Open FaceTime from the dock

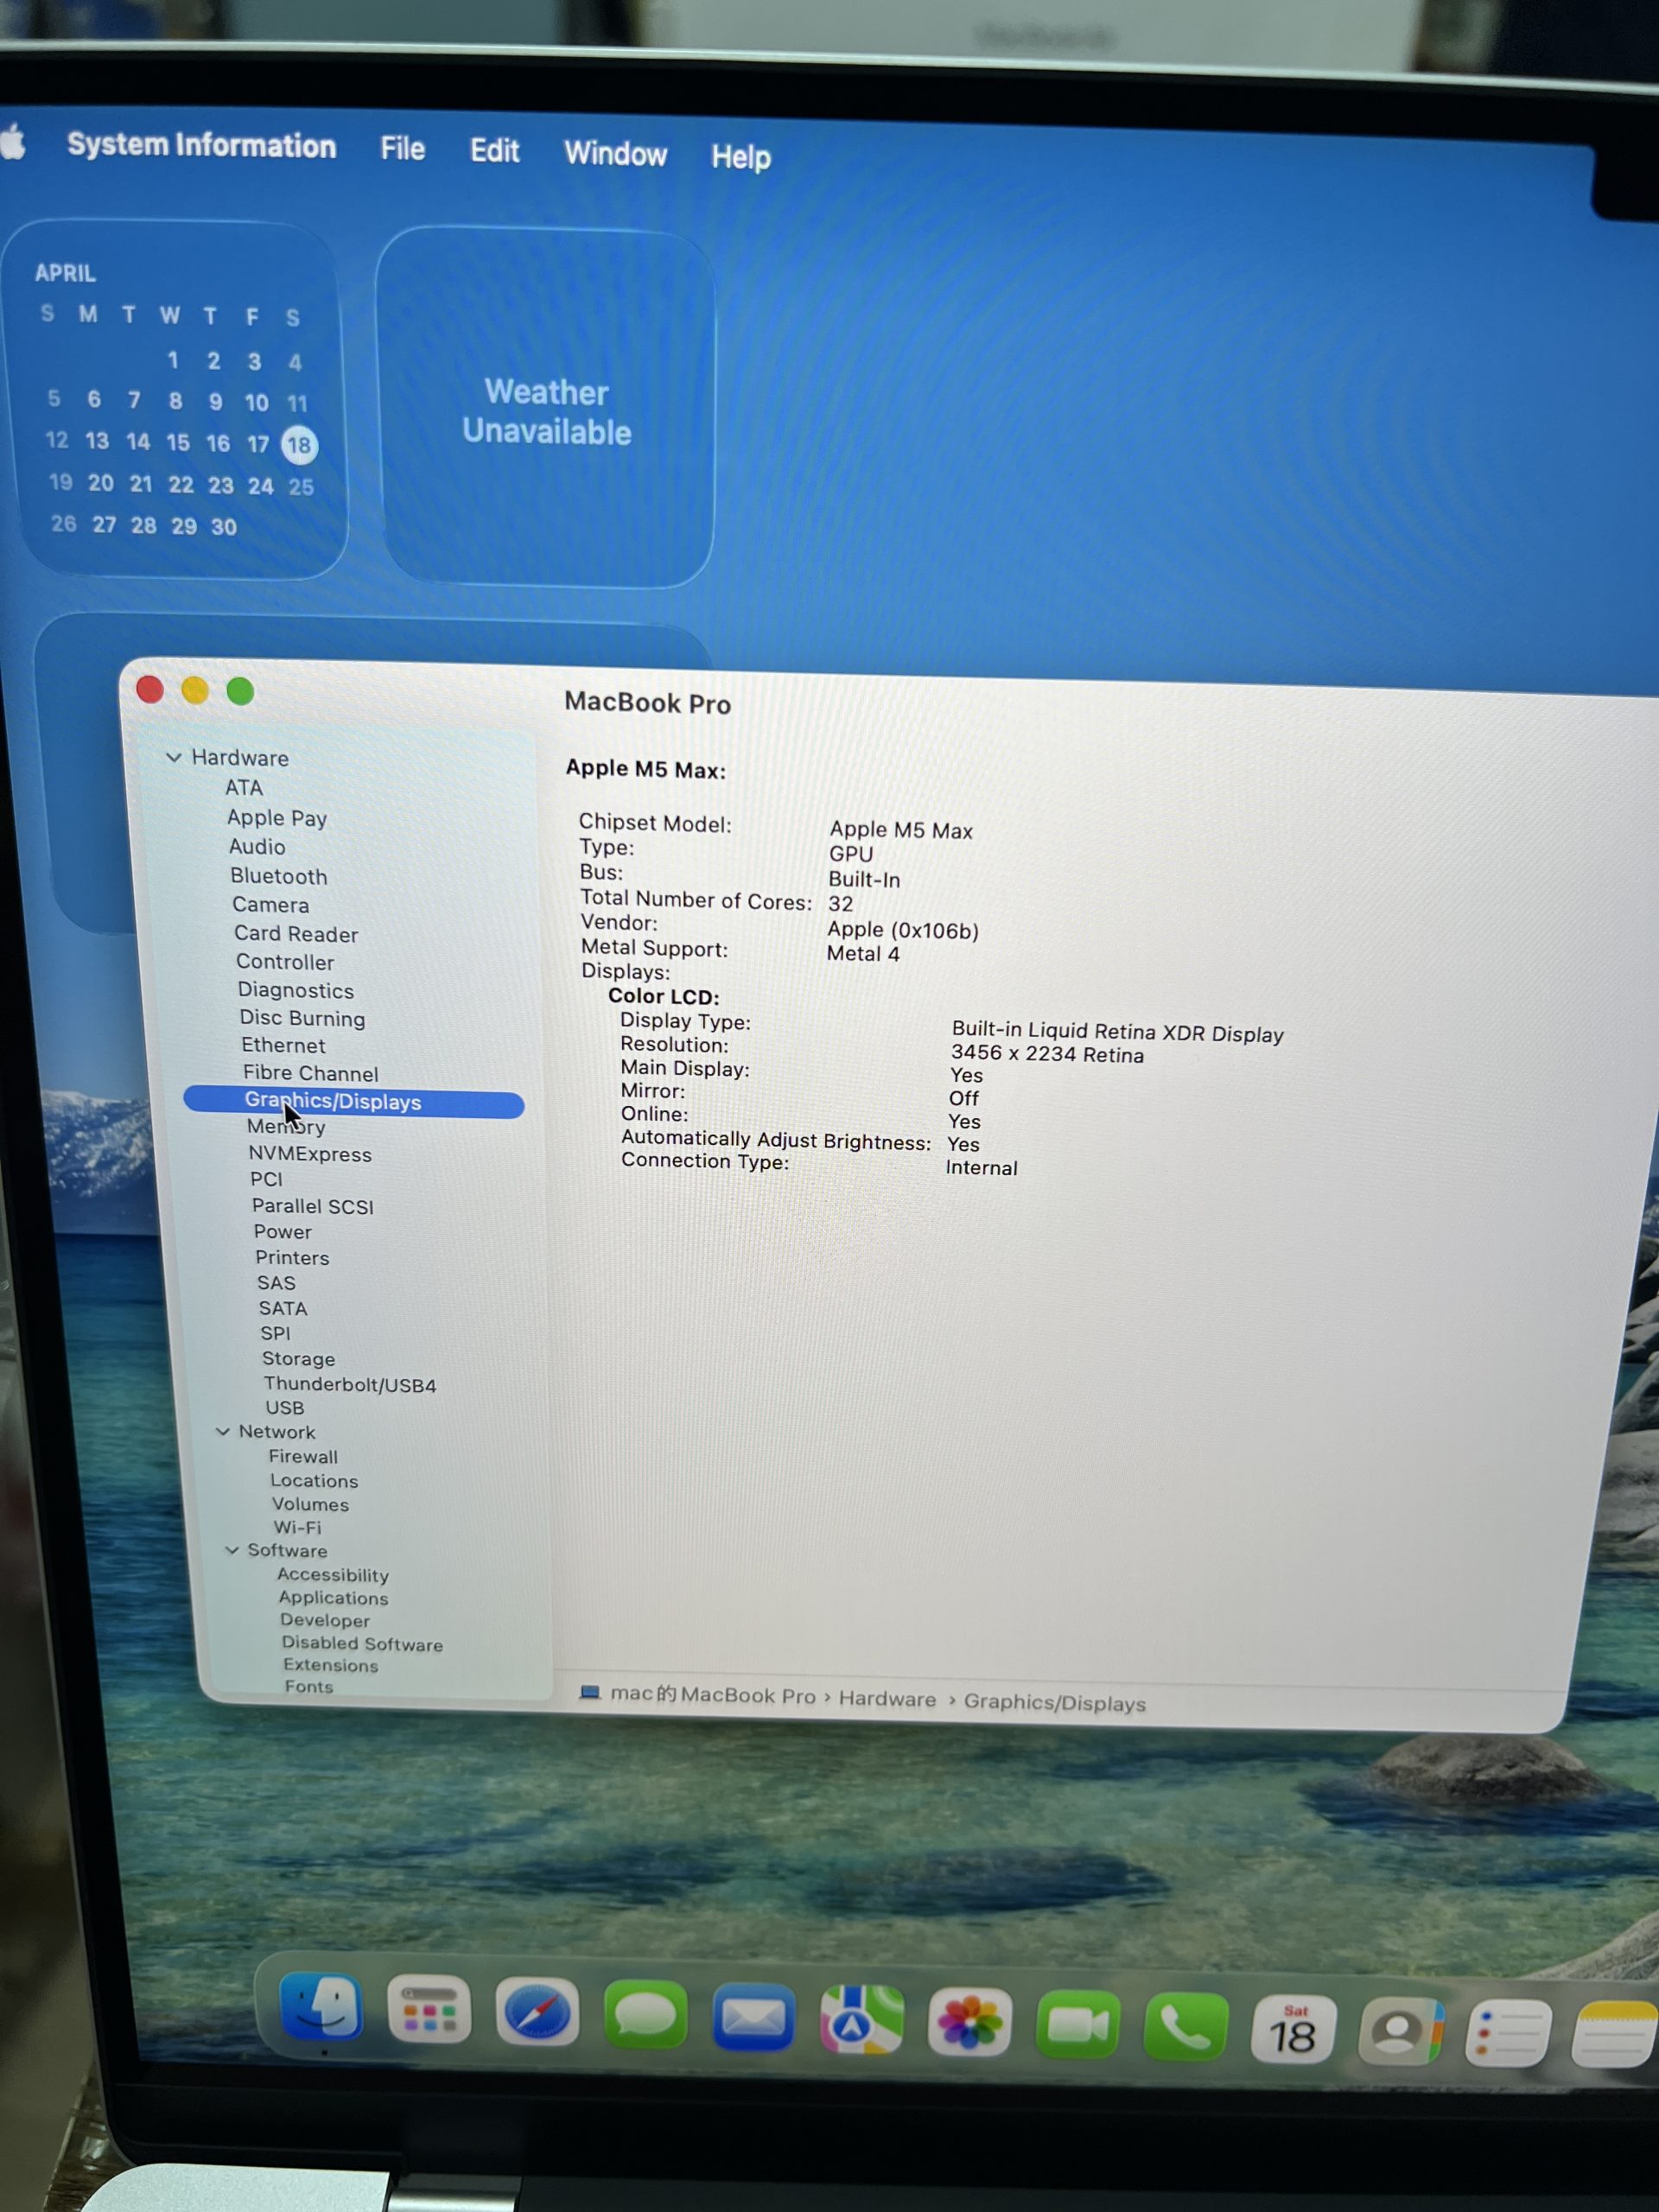[x=1077, y=2026]
